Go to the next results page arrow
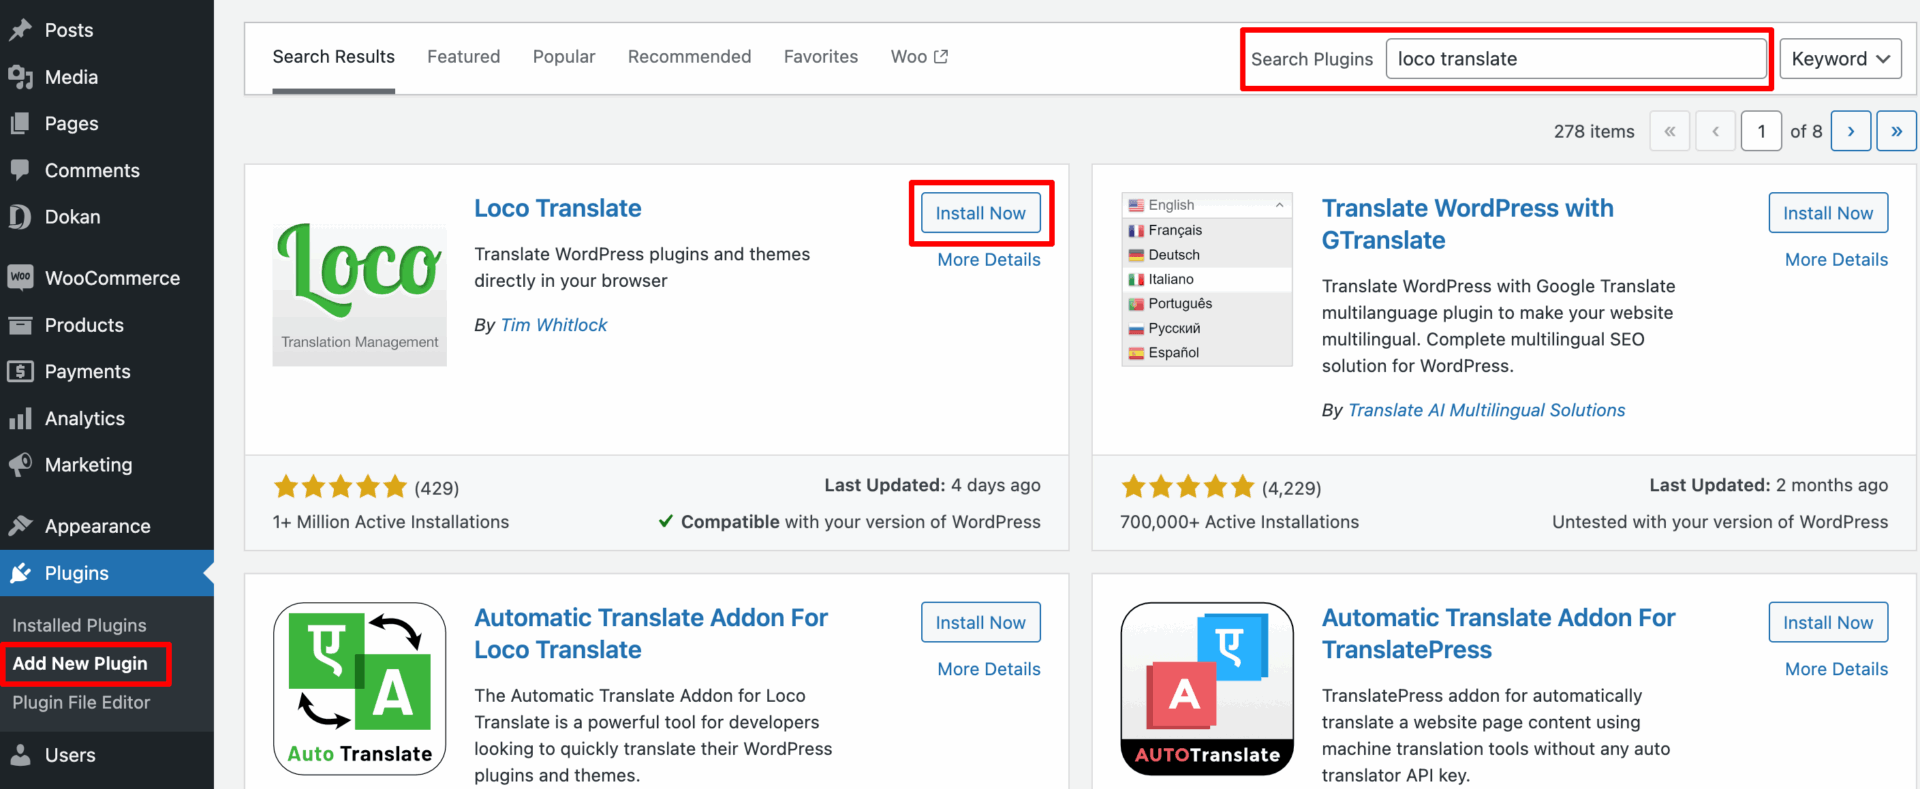 pos(1851,131)
